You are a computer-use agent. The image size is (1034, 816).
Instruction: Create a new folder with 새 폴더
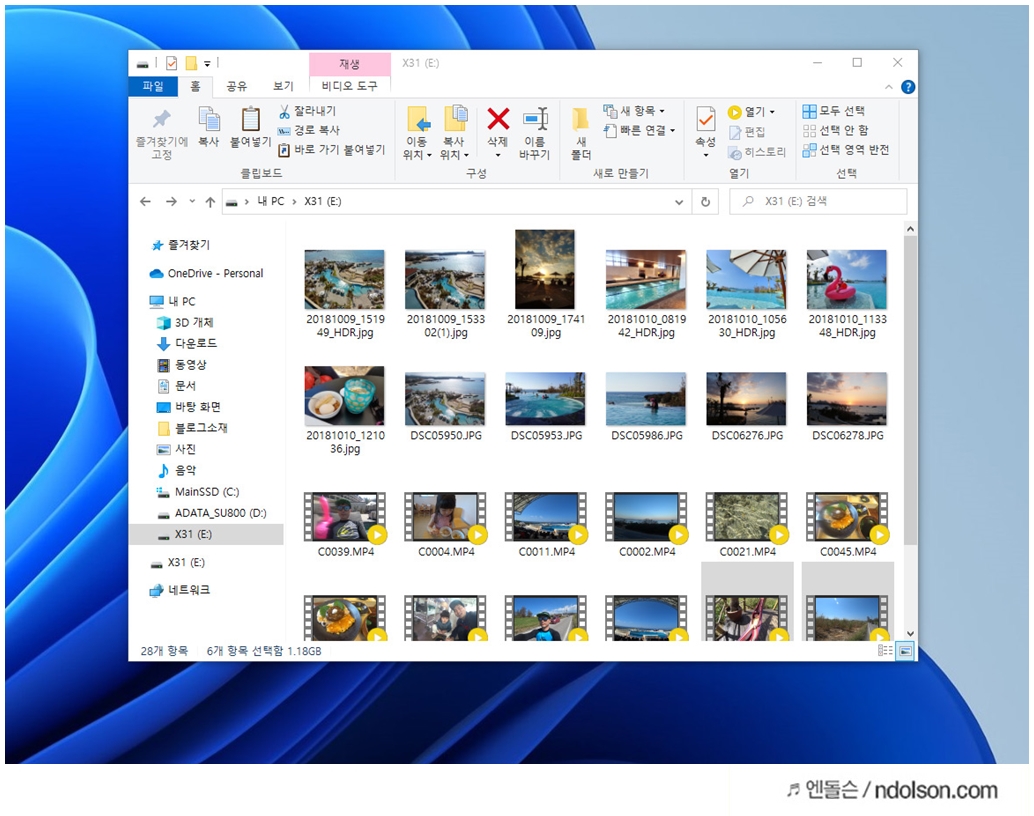581,133
